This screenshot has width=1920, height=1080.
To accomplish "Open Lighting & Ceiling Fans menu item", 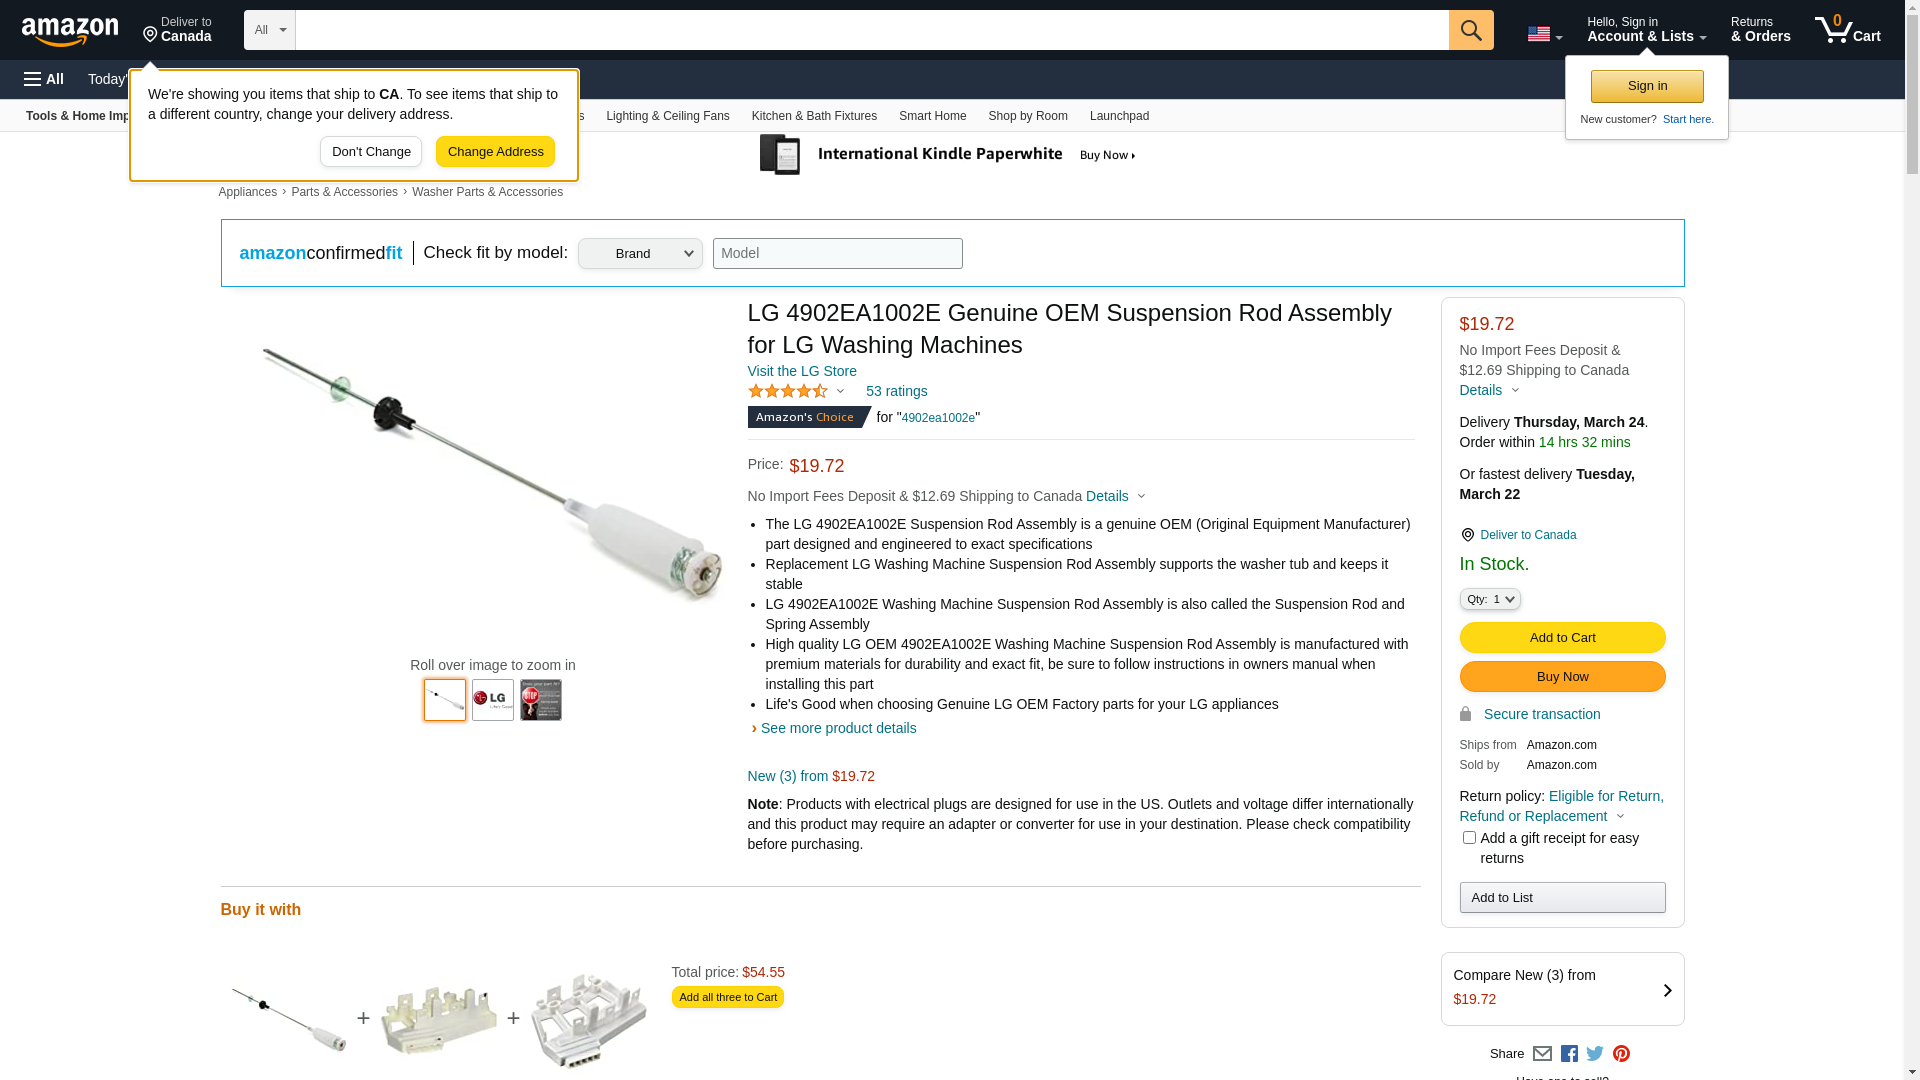I will click(x=667, y=116).
